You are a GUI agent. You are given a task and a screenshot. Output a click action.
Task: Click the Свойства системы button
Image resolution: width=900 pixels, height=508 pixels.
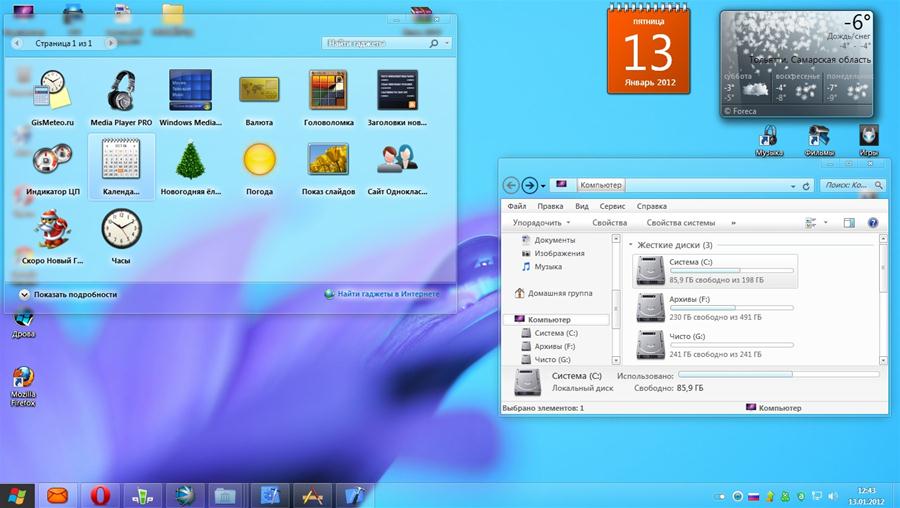point(680,223)
